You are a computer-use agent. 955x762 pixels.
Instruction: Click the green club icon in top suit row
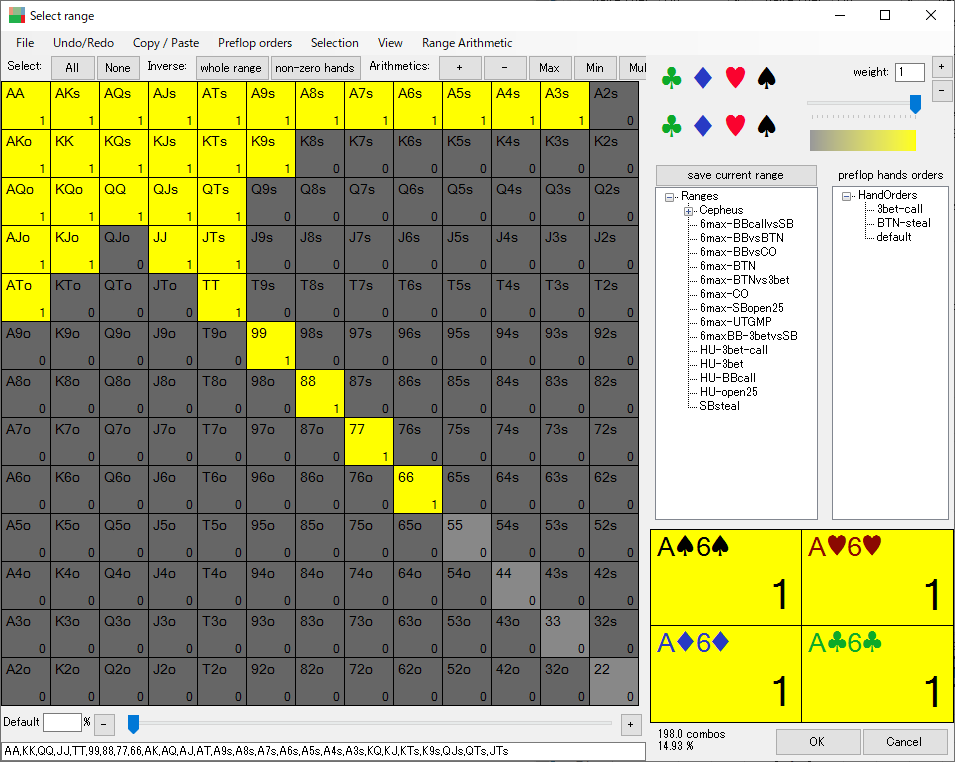[672, 78]
